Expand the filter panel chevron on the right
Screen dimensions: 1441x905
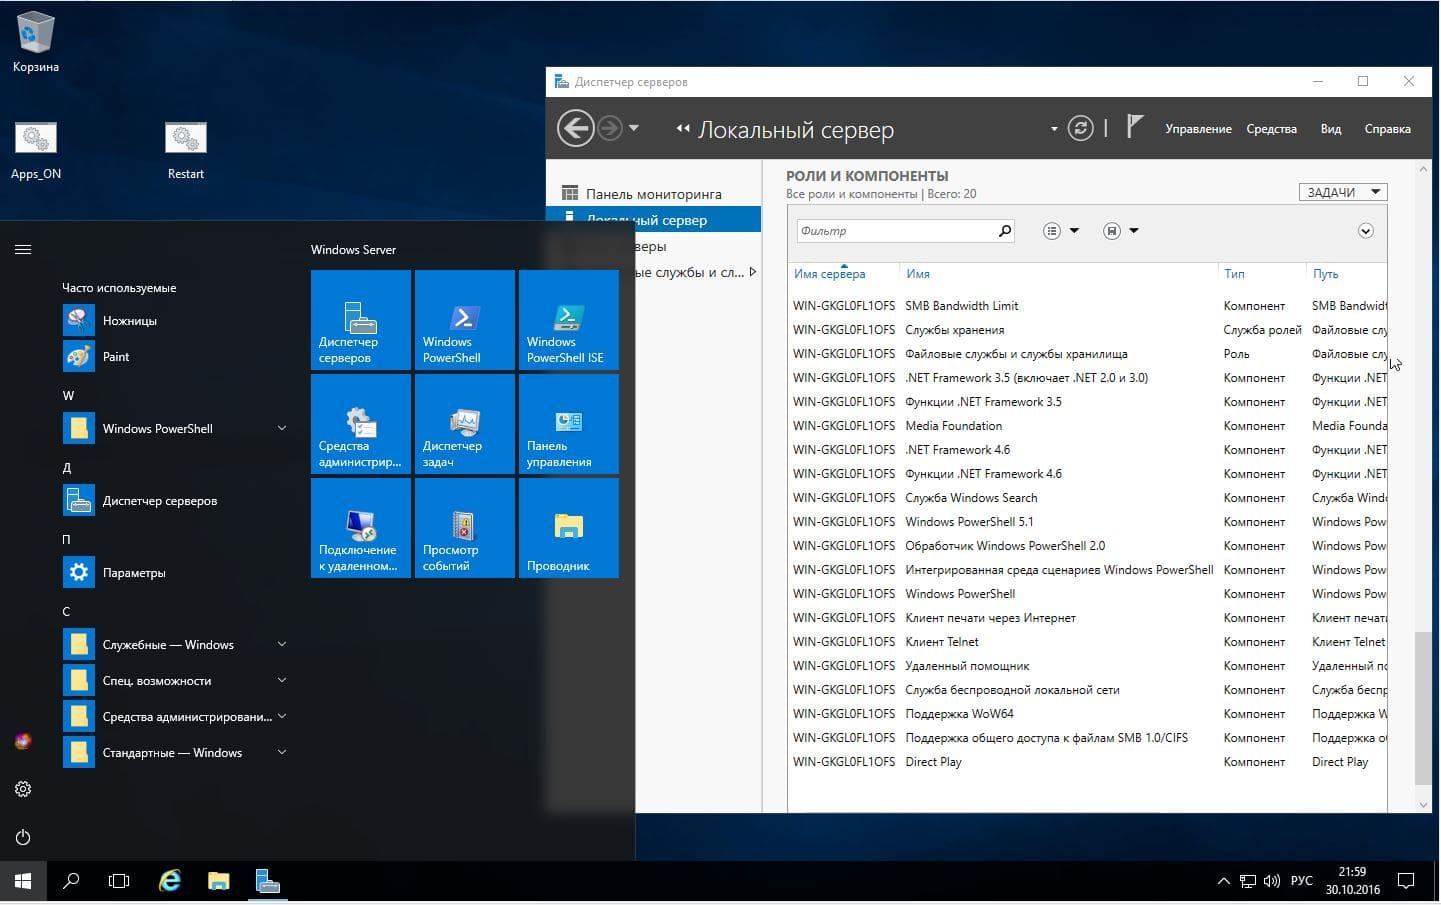pos(1366,231)
